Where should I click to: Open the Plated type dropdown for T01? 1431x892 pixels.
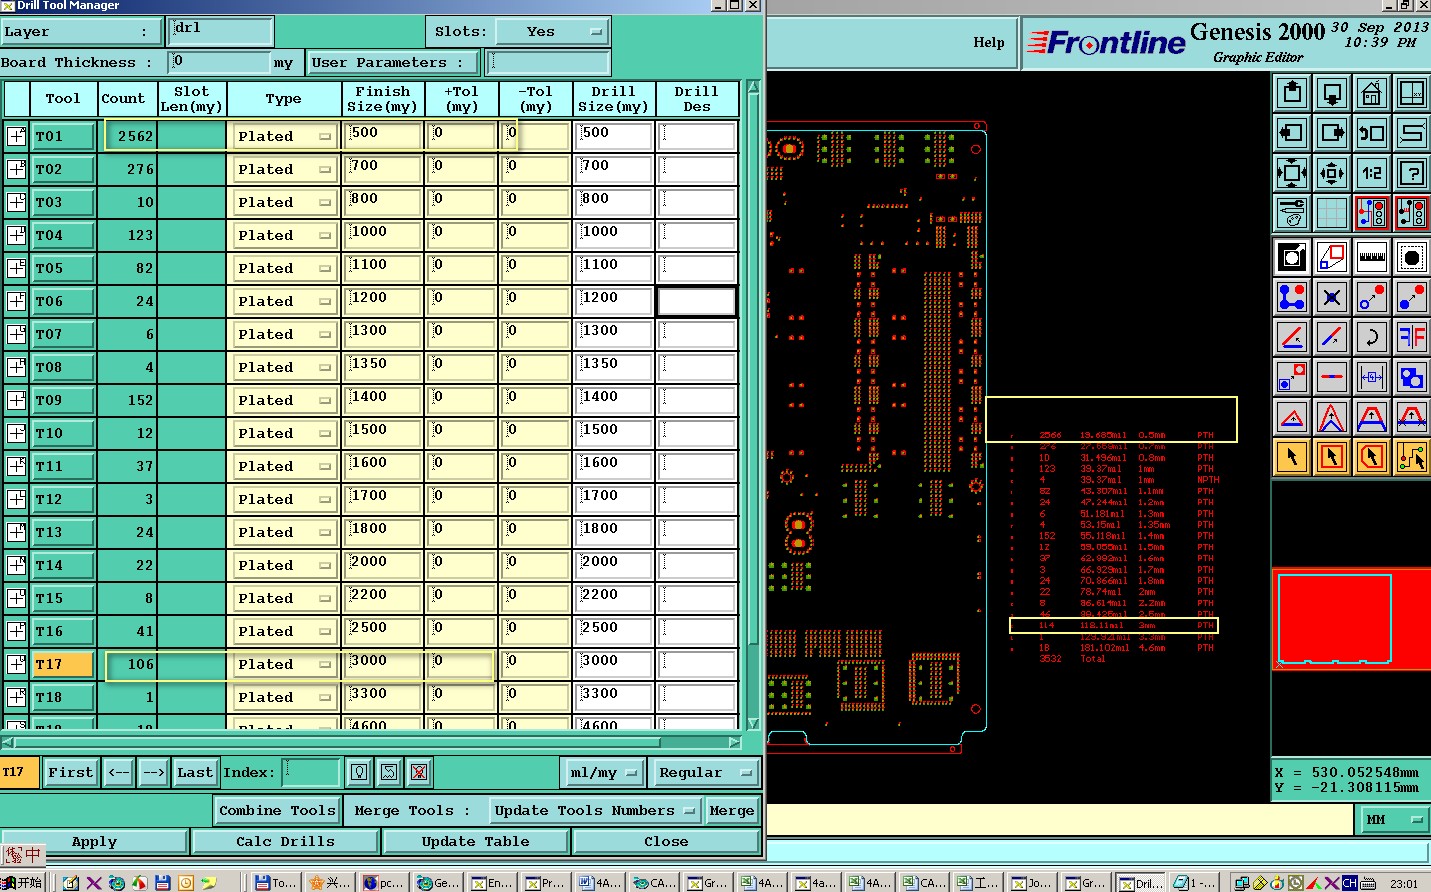coord(284,136)
